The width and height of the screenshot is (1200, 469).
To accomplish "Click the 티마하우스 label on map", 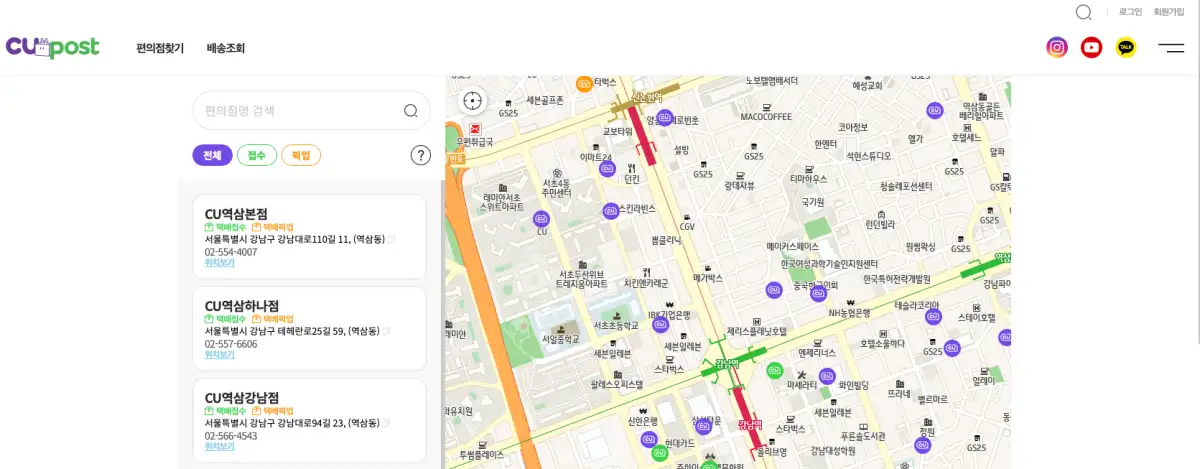I will point(808,179).
